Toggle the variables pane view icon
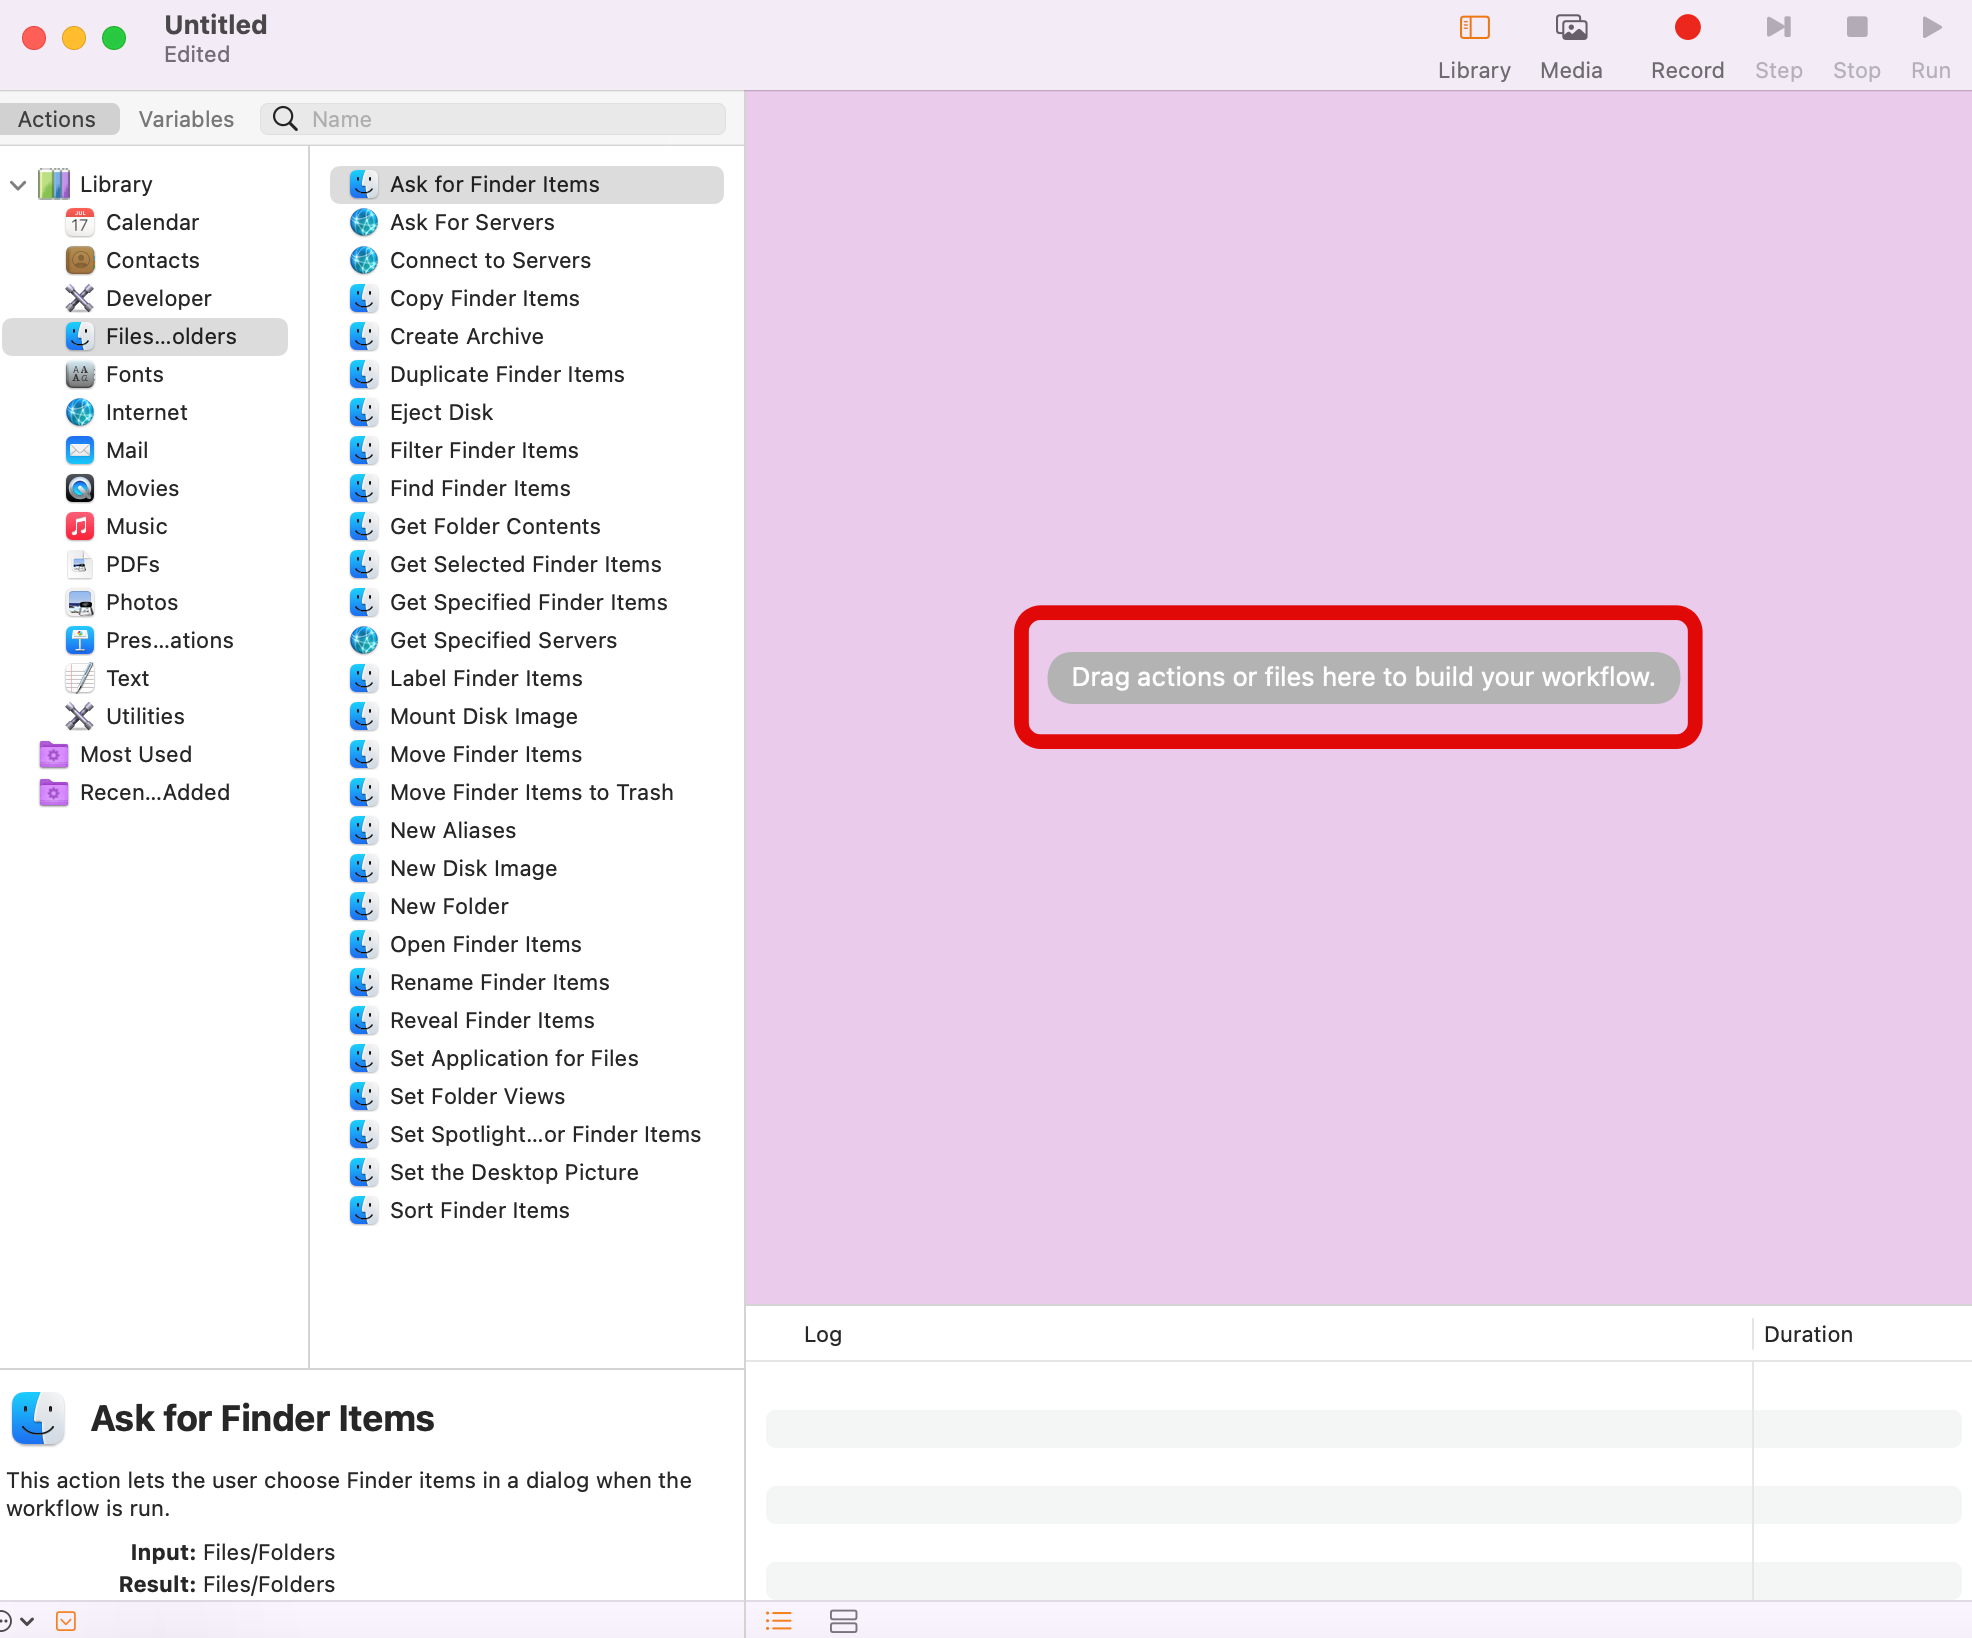Image resolution: width=1972 pixels, height=1638 pixels. (843, 1621)
